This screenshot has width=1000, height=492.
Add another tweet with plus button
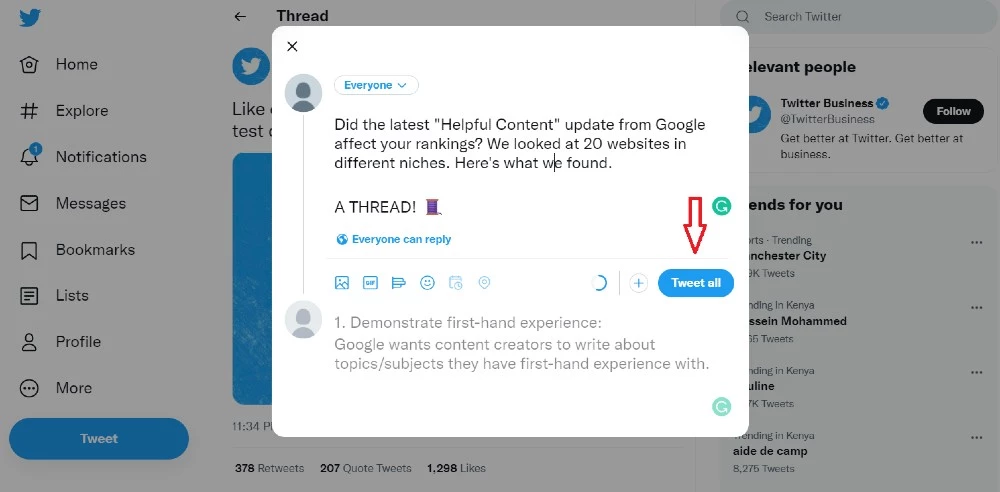[639, 283]
